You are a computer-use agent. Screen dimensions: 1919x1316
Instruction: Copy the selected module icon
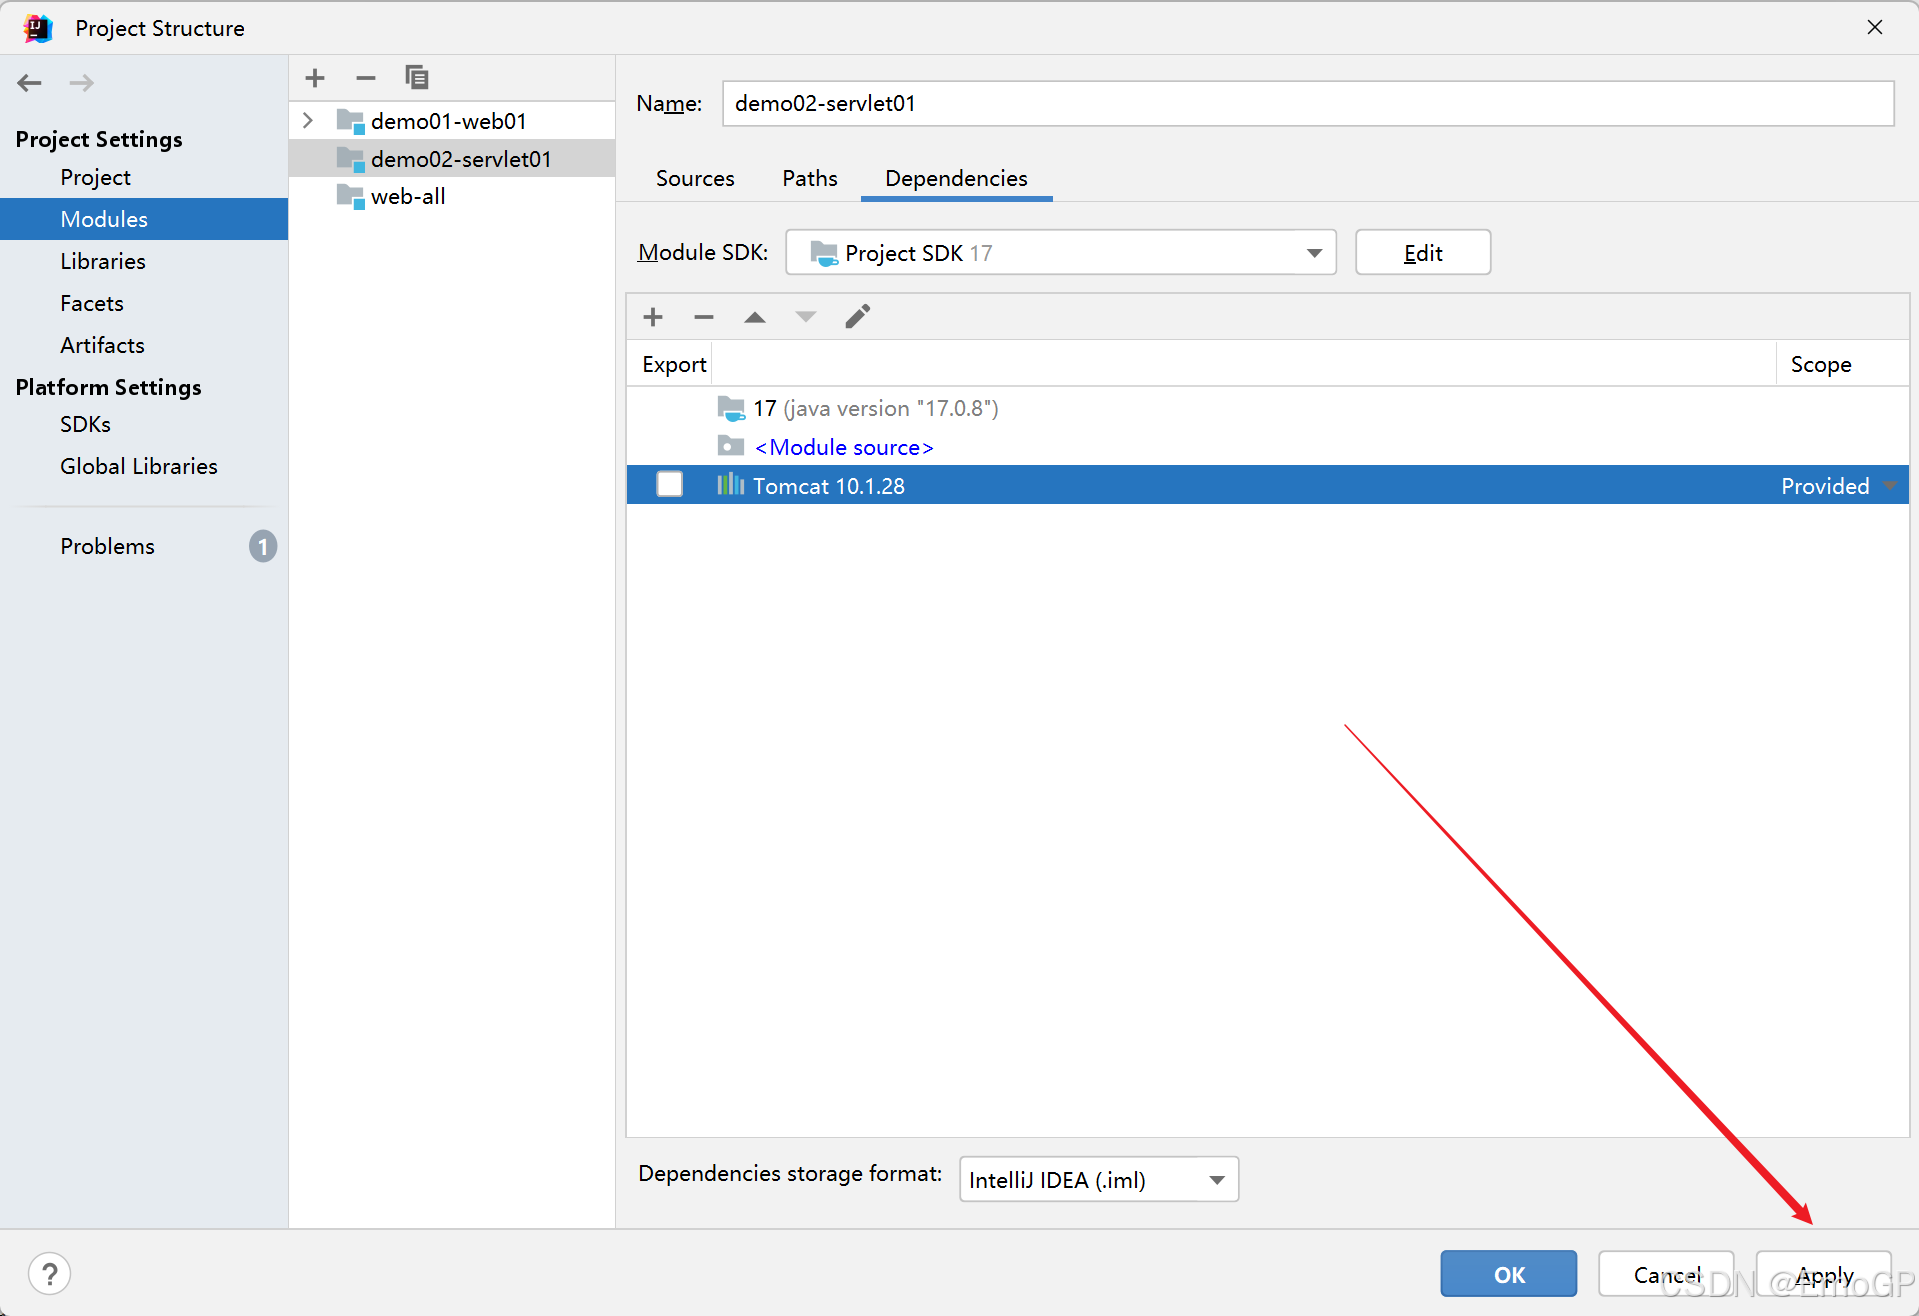click(x=417, y=78)
